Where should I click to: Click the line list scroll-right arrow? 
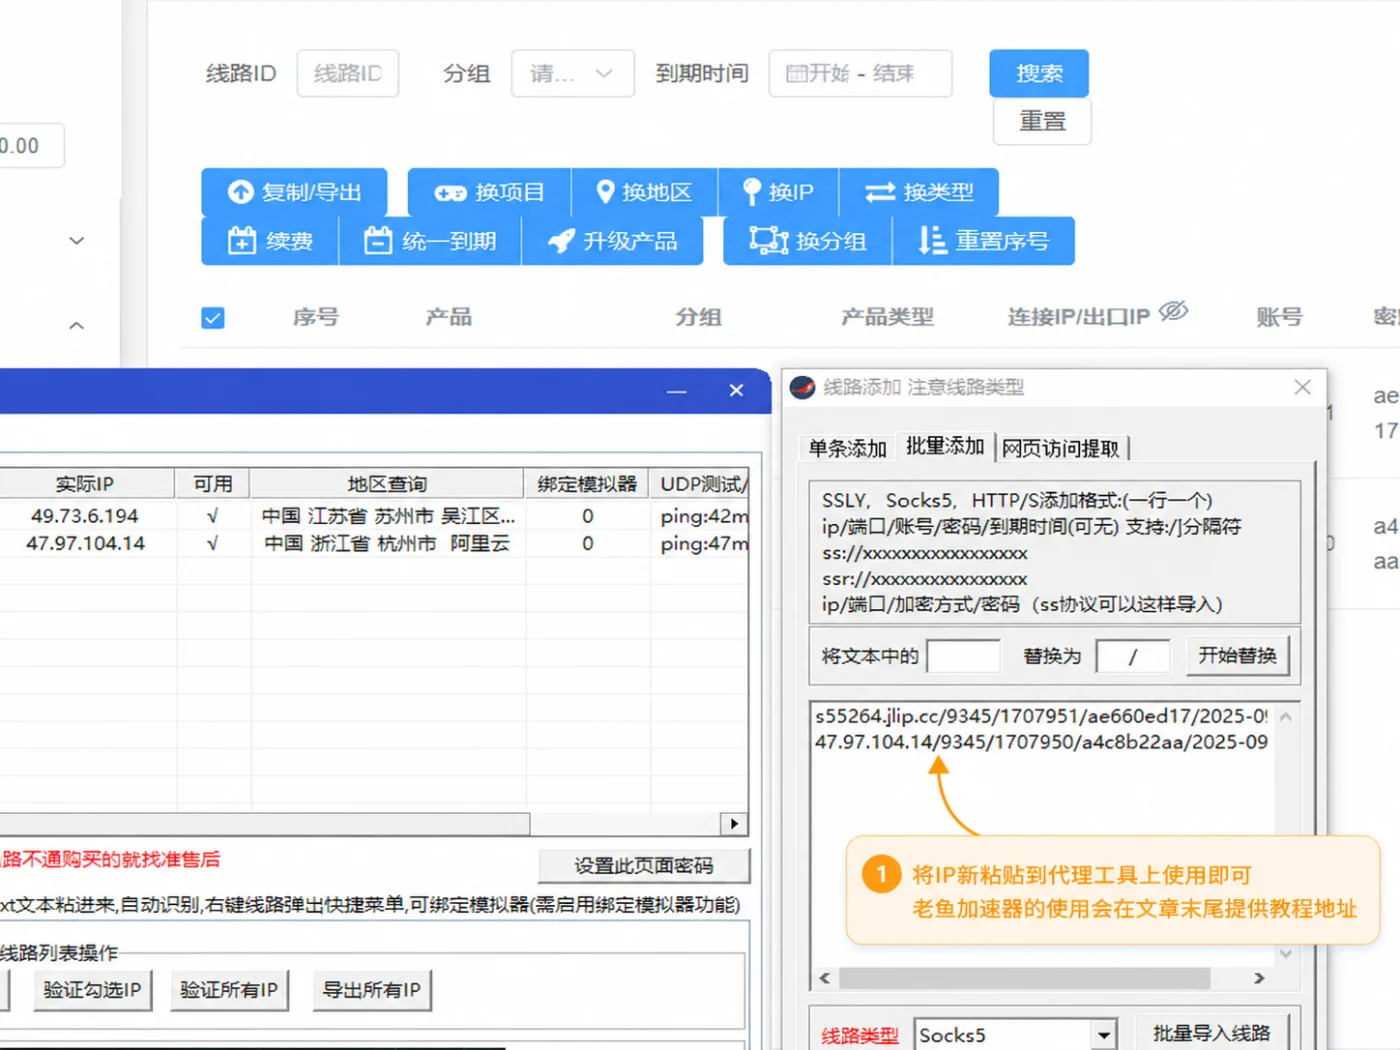734,824
